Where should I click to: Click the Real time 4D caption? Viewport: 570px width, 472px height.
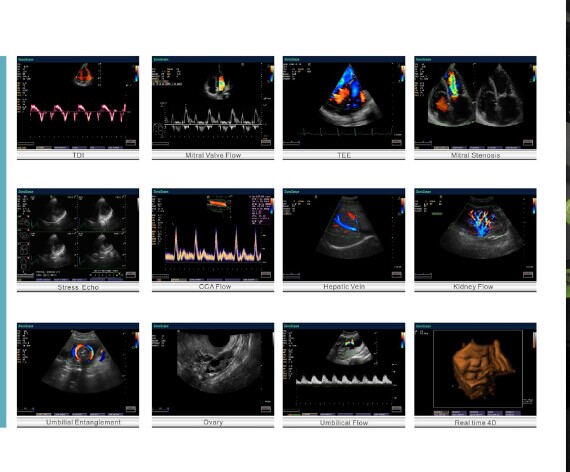(475, 423)
